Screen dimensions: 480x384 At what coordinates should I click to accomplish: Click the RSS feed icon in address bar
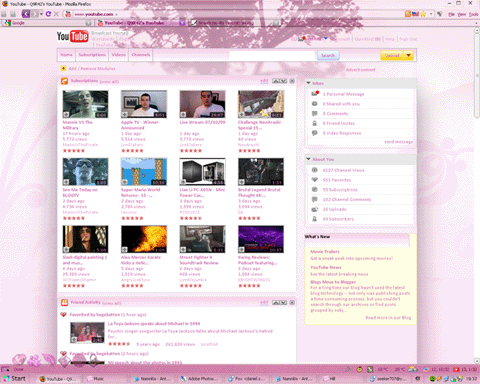click(408, 14)
